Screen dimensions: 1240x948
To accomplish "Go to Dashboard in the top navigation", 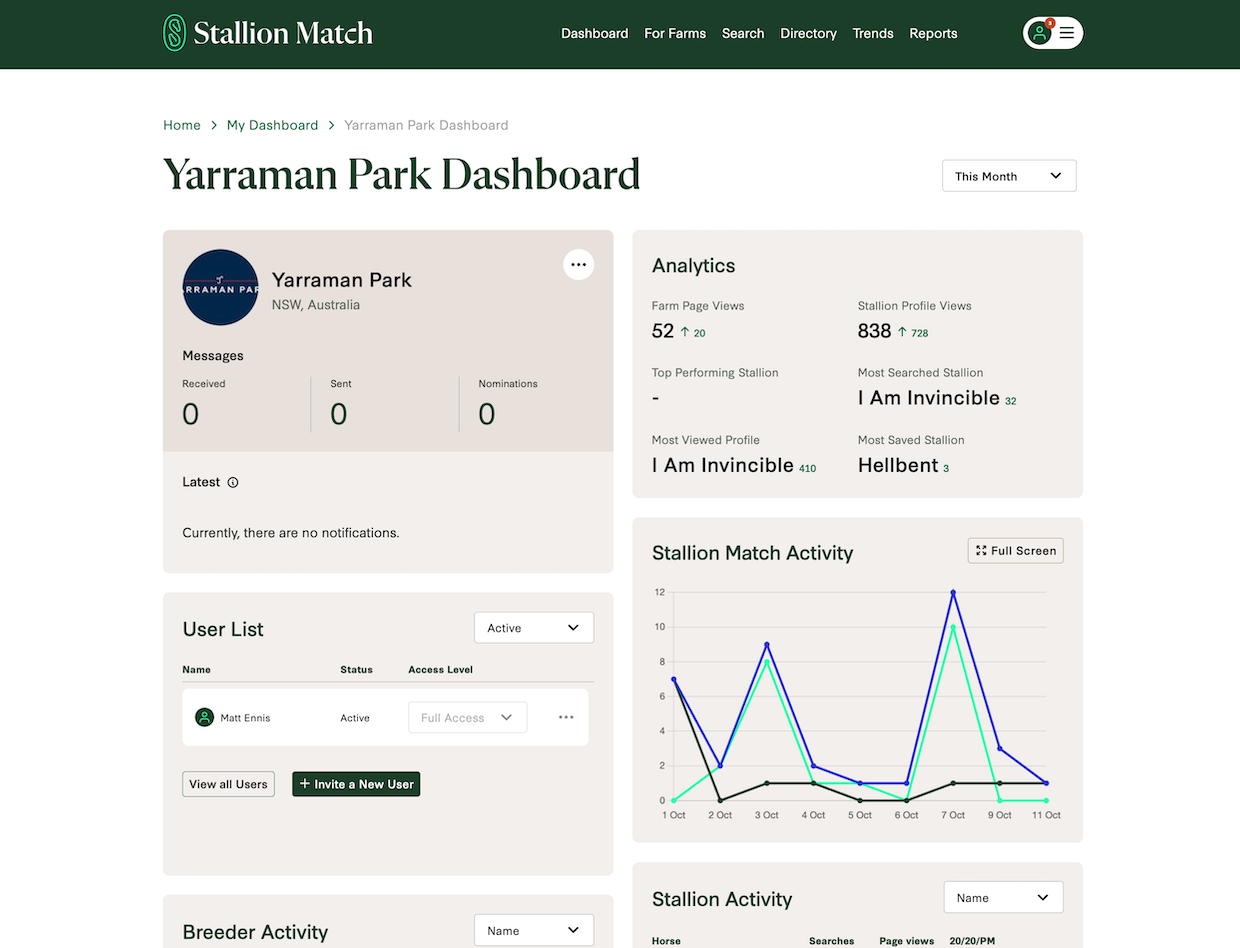I will pos(595,33).
